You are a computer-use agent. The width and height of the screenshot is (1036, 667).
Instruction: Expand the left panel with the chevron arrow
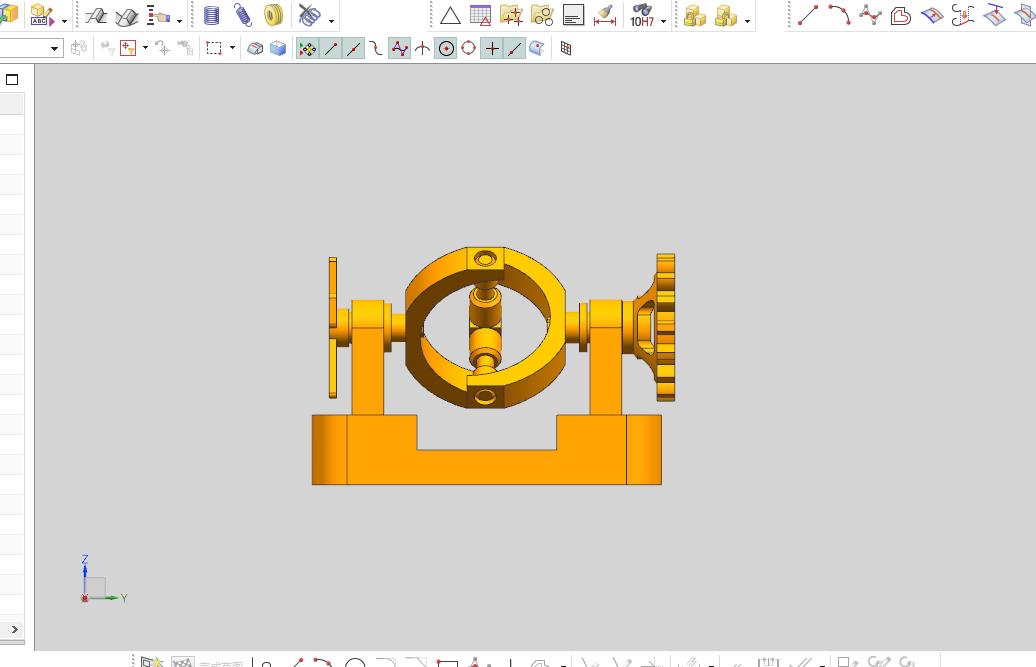click(x=15, y=629)
